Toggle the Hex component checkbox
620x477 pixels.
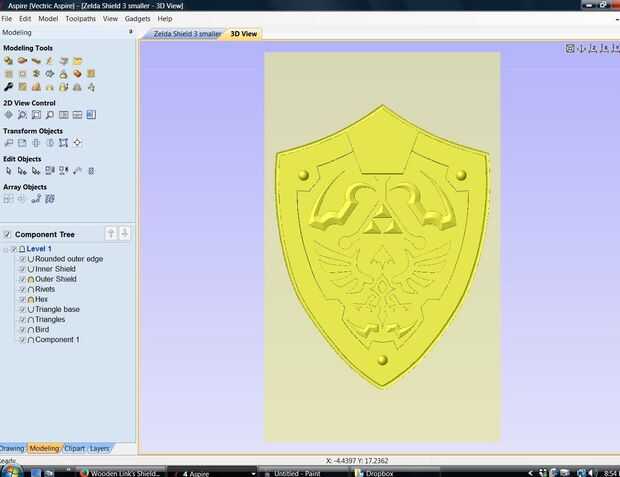[23, 299]
